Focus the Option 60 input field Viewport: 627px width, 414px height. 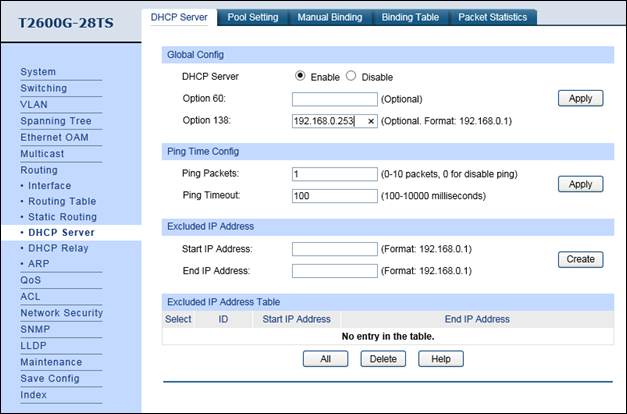point(335,99)
